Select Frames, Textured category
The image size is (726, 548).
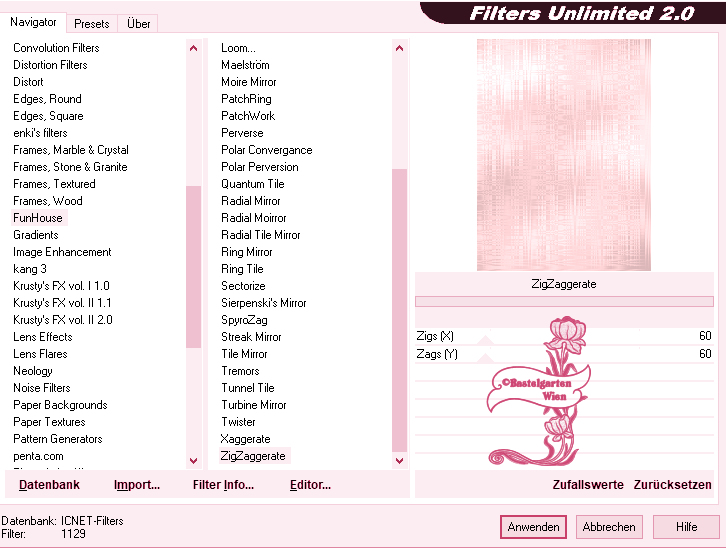[54, 184]
